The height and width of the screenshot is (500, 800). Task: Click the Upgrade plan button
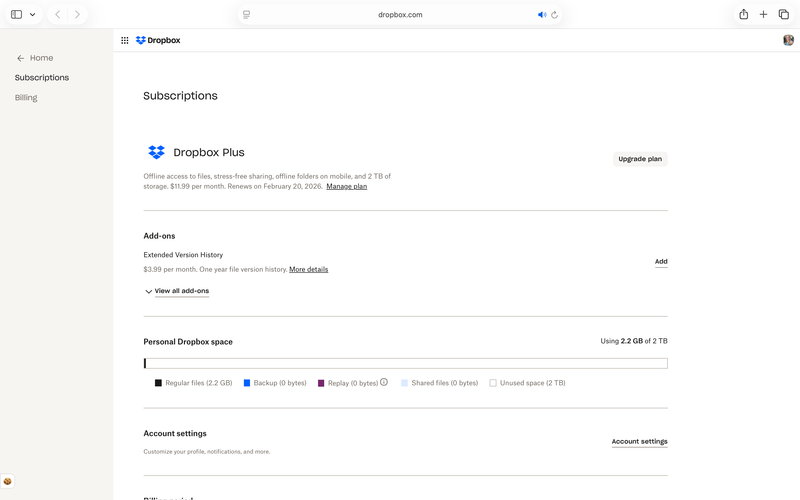(640, 159)
